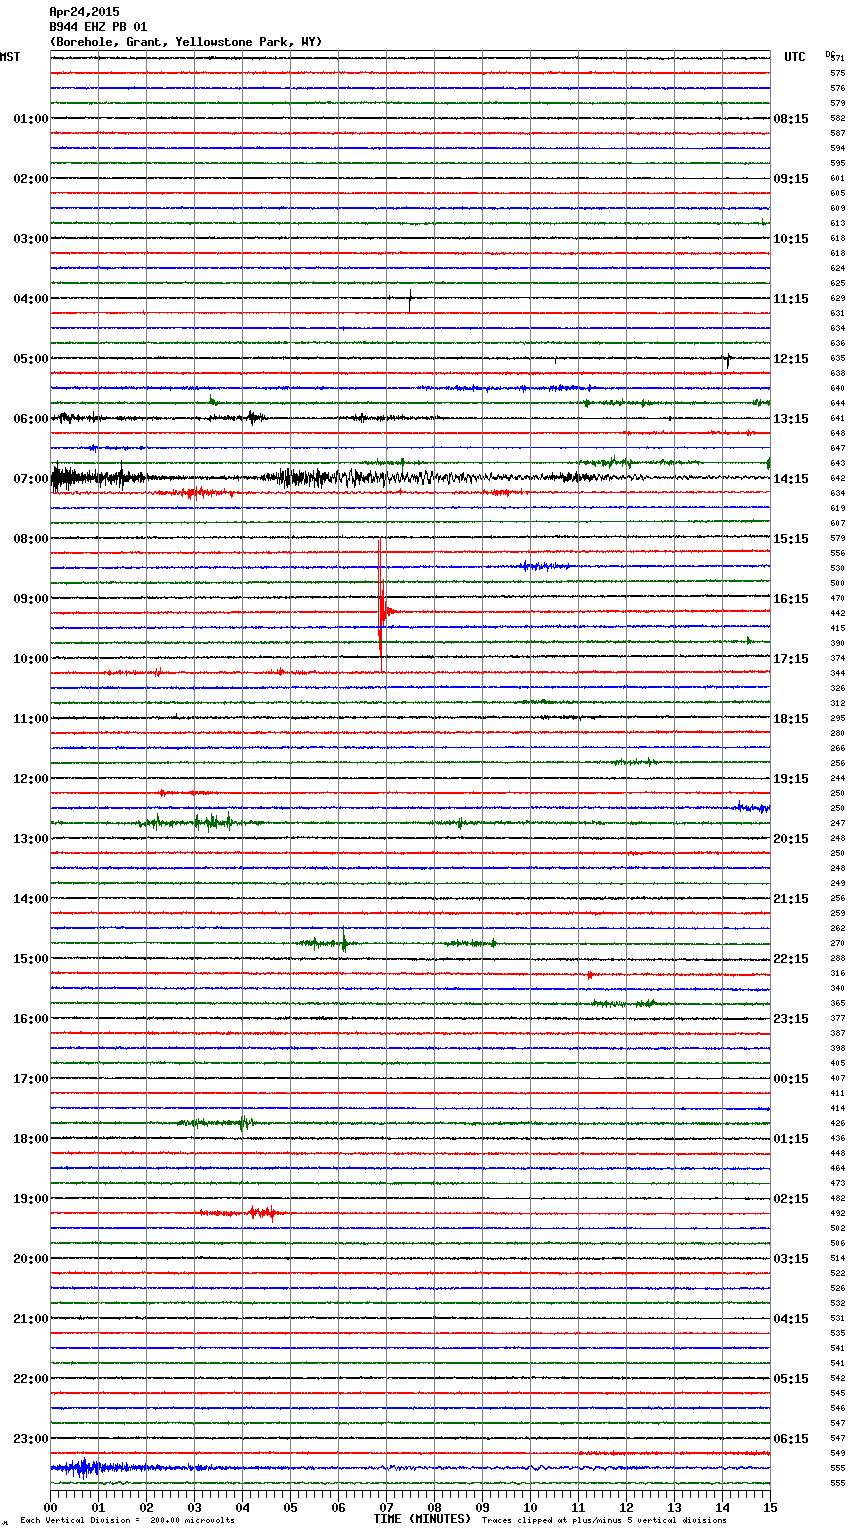The height and width of the screenshot is (1534, 850).
Task: Select the B944 EHZ PB 01 station title
Action: [x=98, y=27]
